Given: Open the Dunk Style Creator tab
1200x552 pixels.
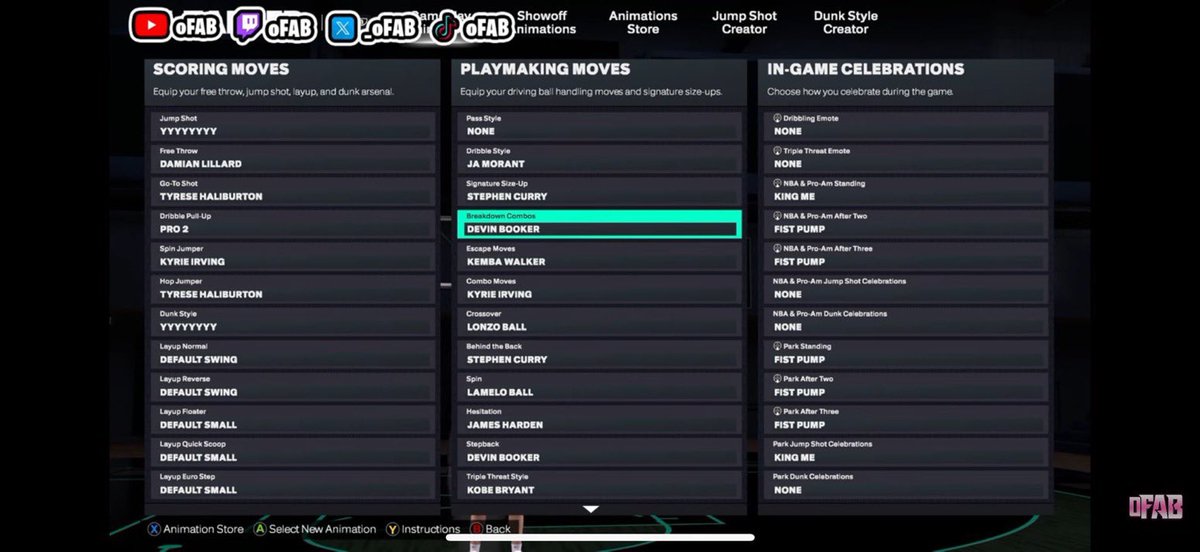Looking at the screenshot, I should pos(846,22).
